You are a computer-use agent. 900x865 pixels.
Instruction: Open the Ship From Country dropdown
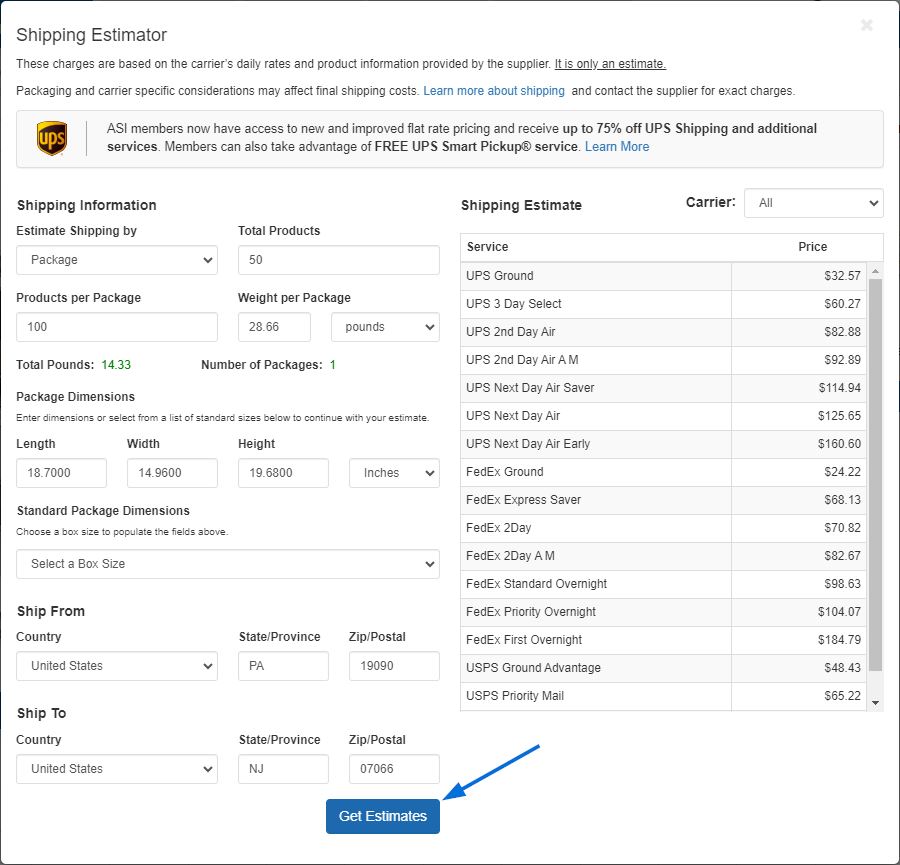(117, 666)
